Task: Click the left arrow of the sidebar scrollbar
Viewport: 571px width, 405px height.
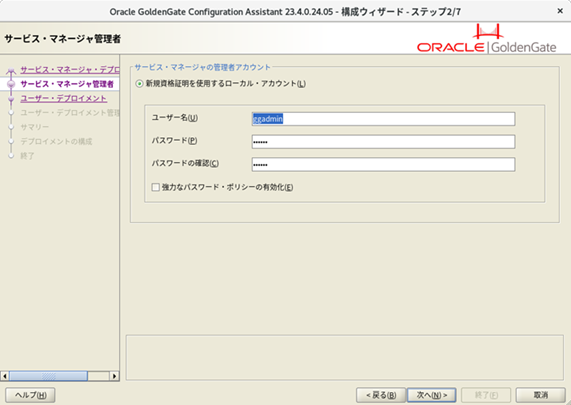Action: pos(5,376)
